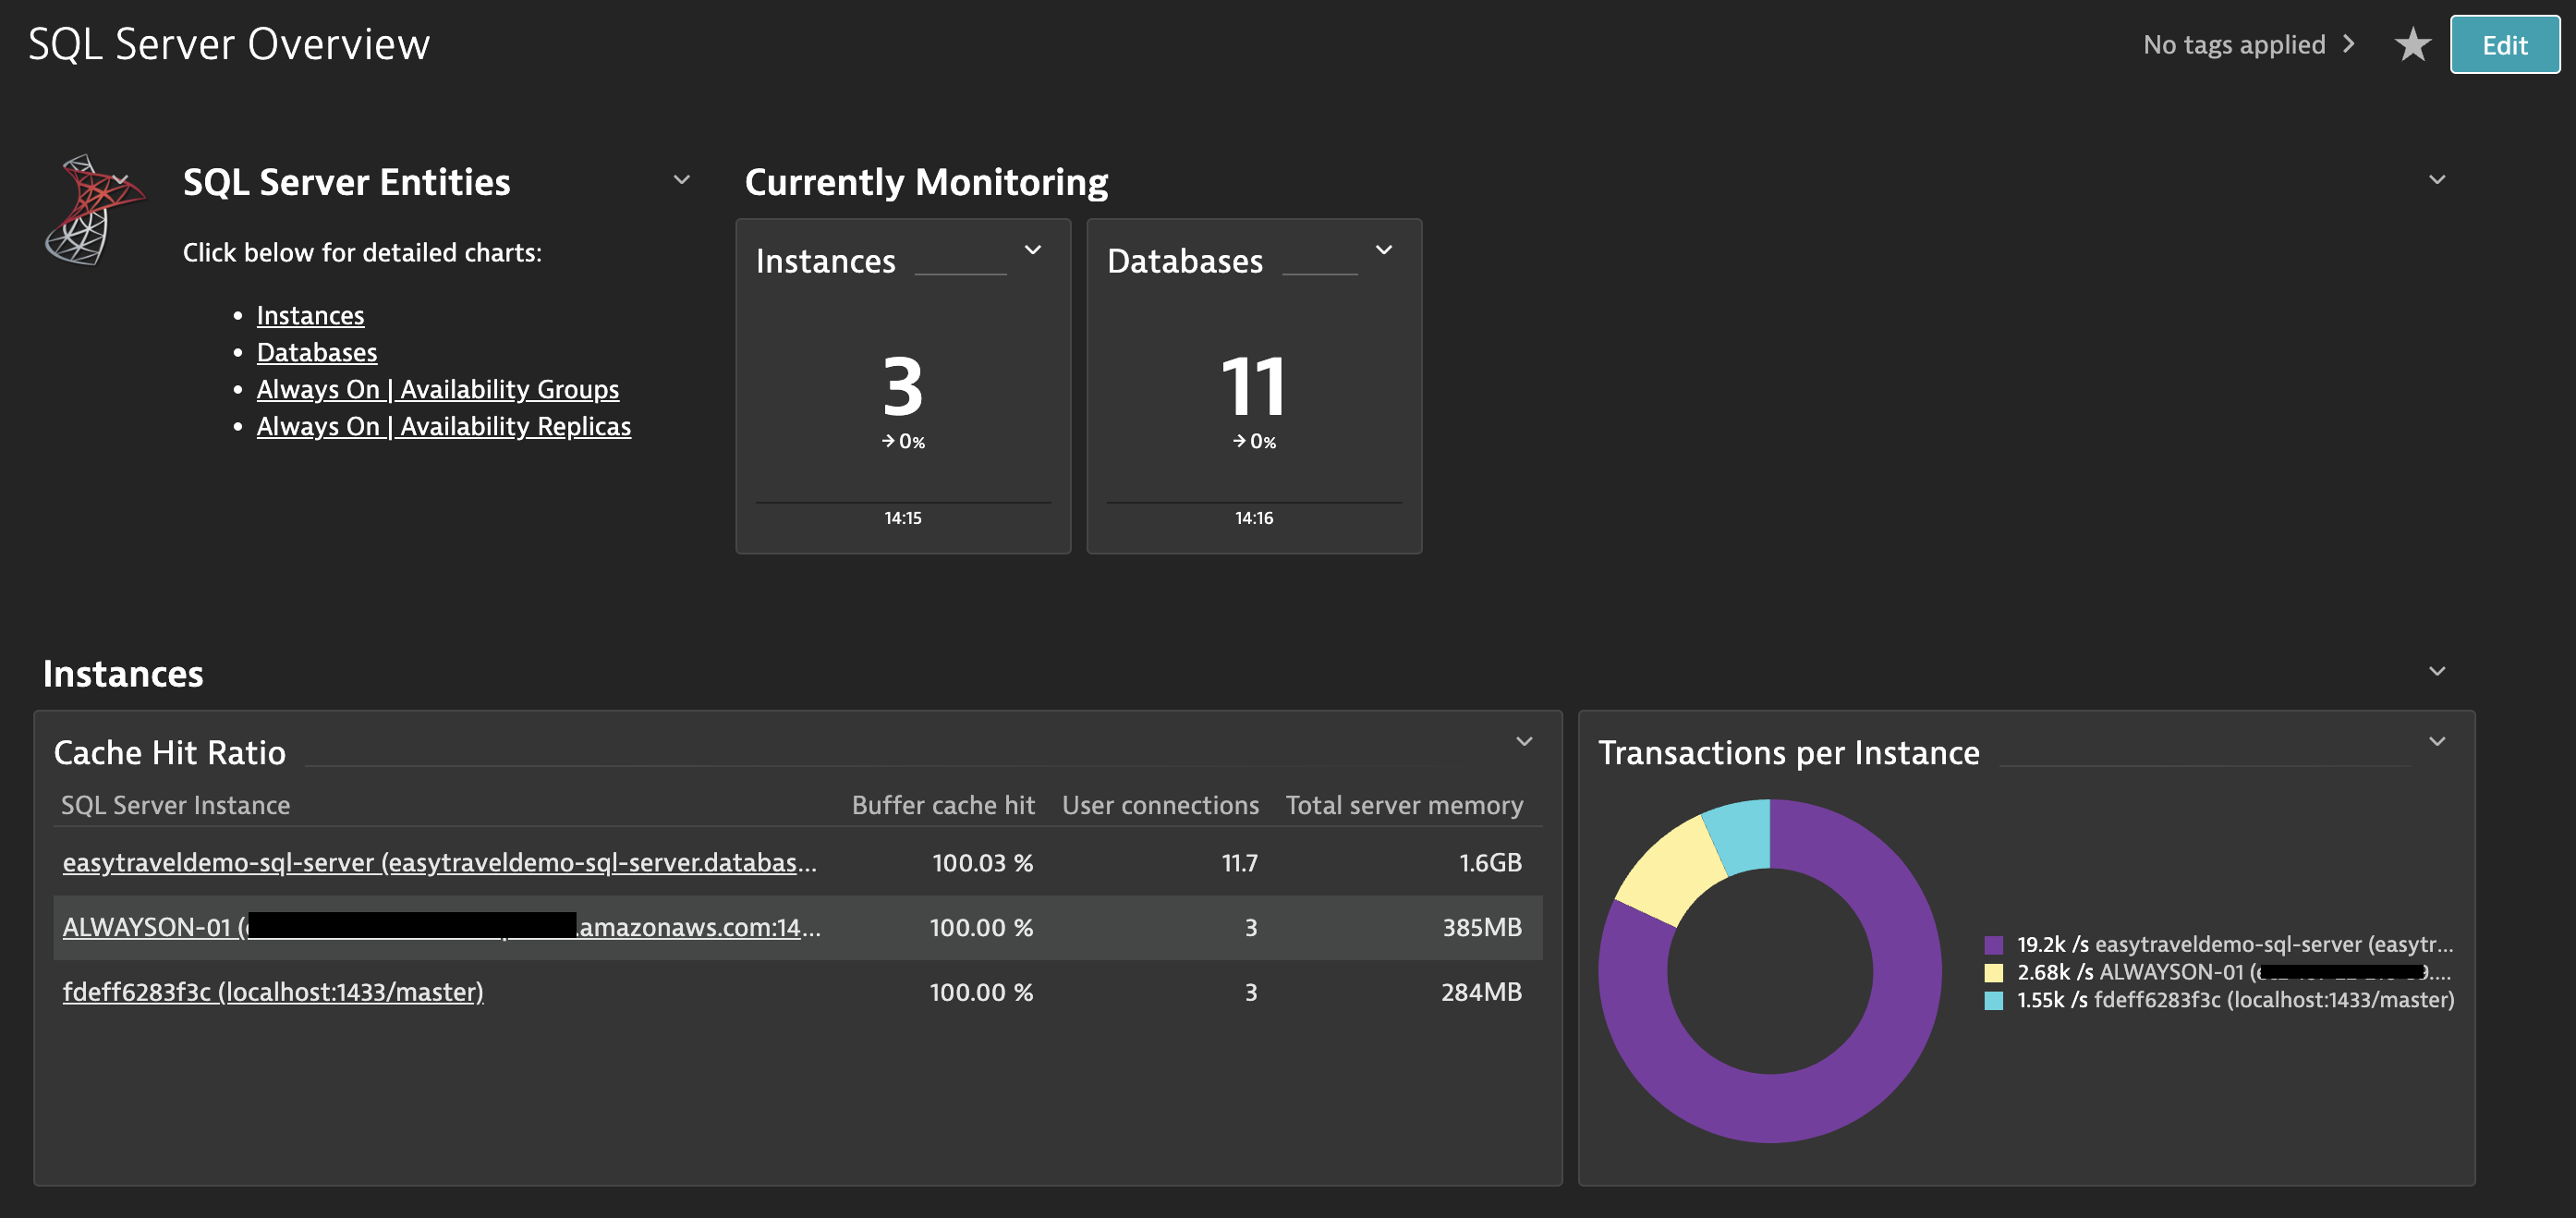
Task: Click the cyan donut chart segment
Action: pyautogui.click(x=1742, y=835)
